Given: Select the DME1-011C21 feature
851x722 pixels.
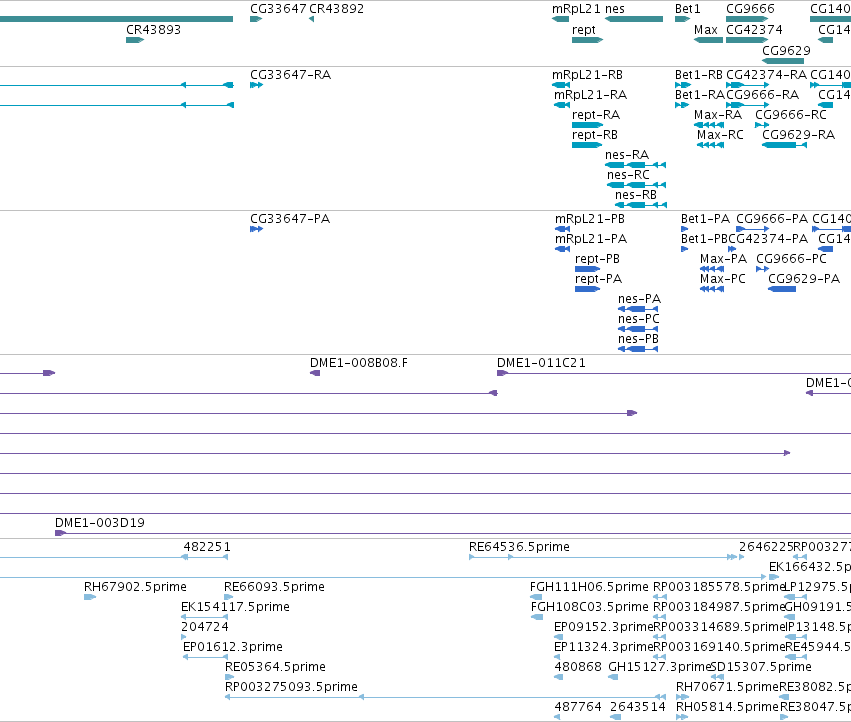Looking at the screenshot, I should point(541,362).
